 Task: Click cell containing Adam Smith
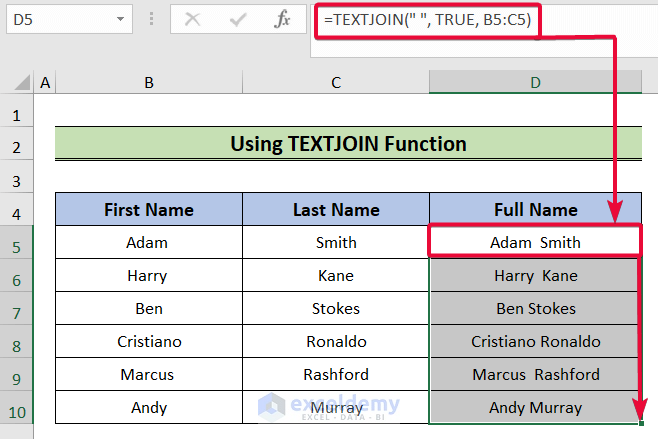tap(535, 243)
